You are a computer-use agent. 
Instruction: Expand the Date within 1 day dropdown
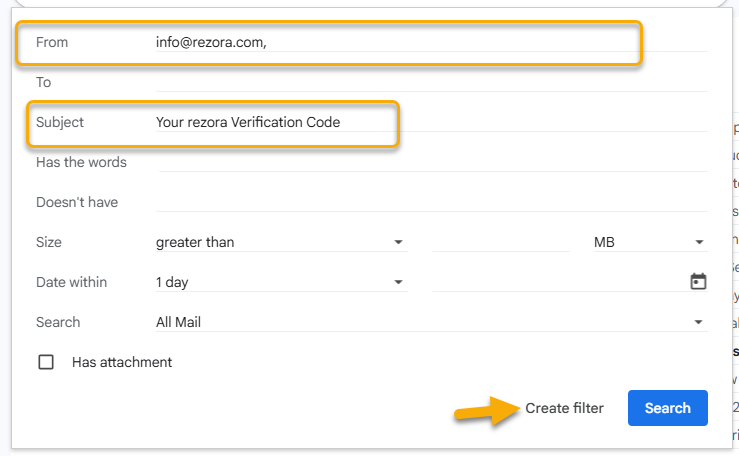281,282
